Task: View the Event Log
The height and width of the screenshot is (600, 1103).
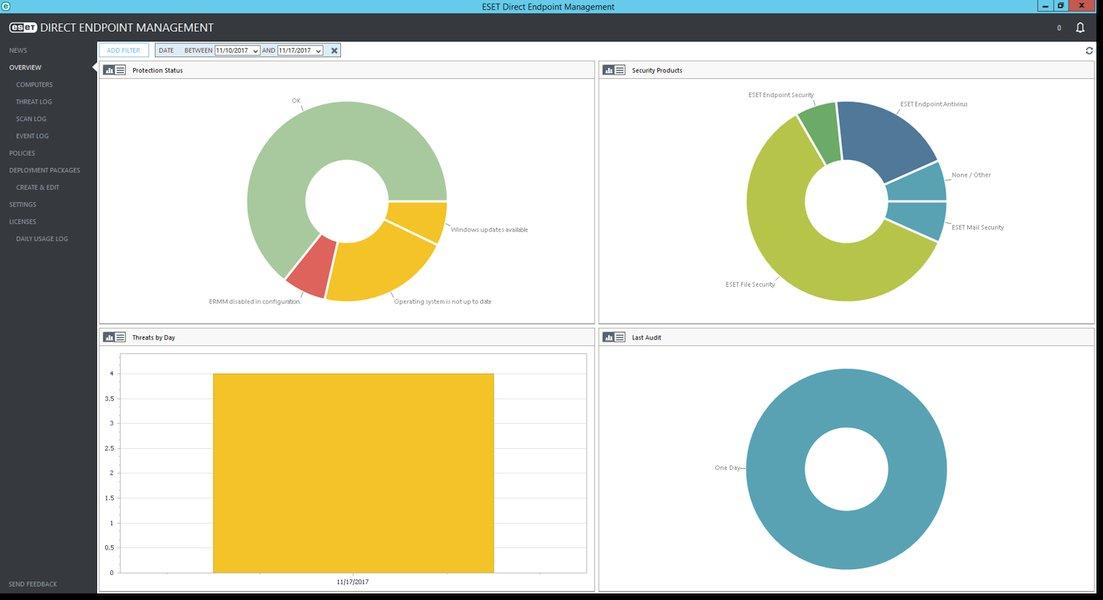Action: tap(32, 136)
